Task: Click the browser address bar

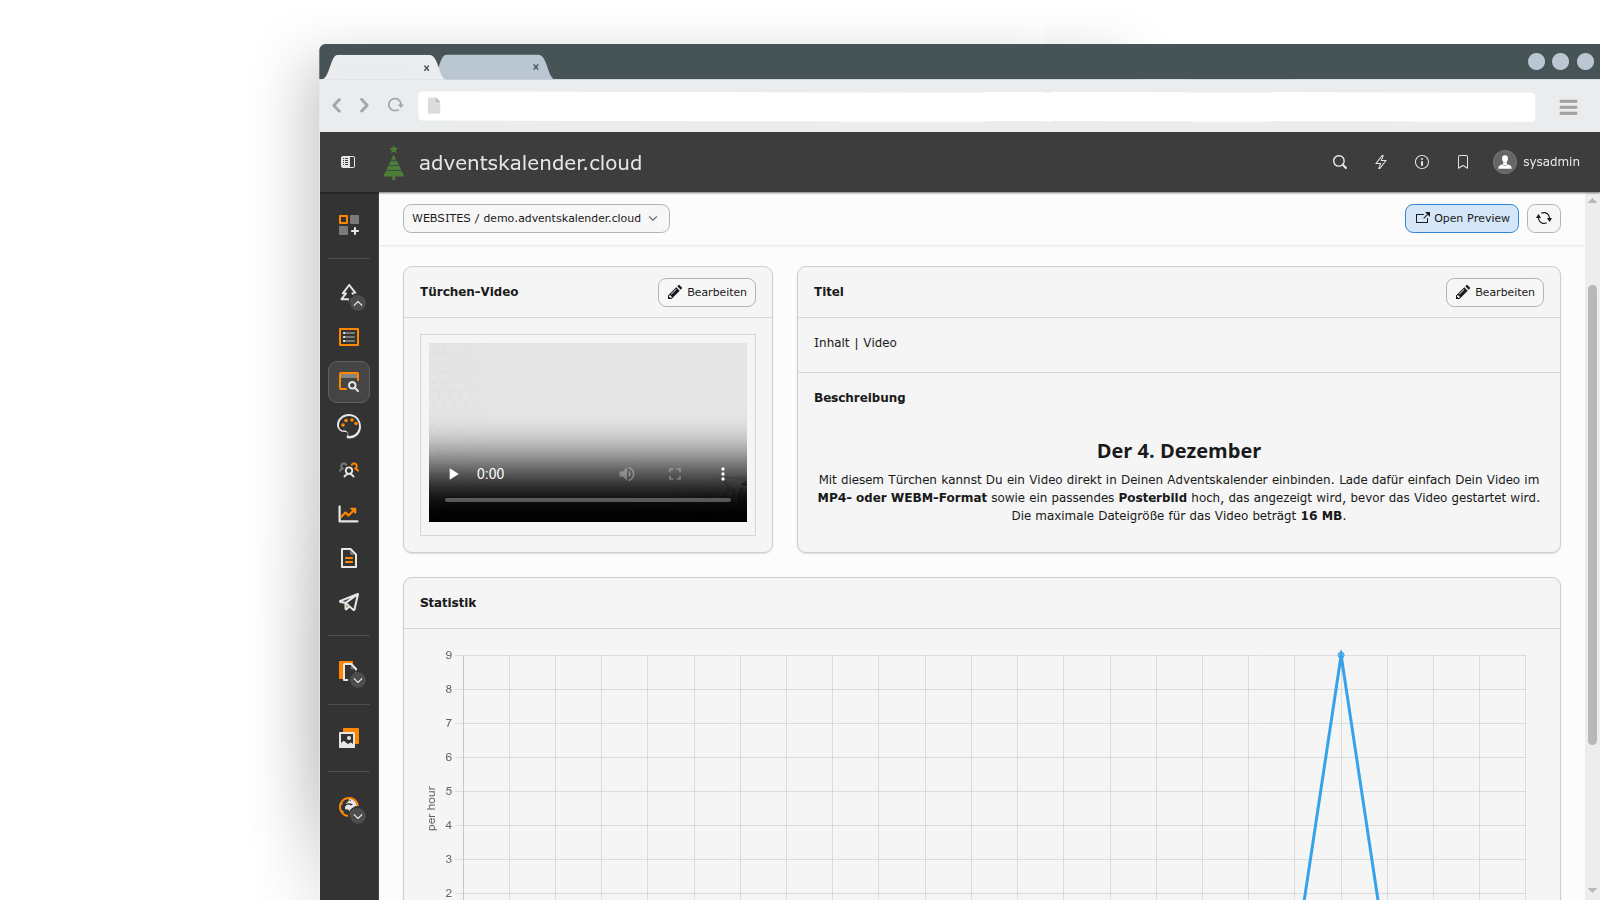Action: [977, 106]
